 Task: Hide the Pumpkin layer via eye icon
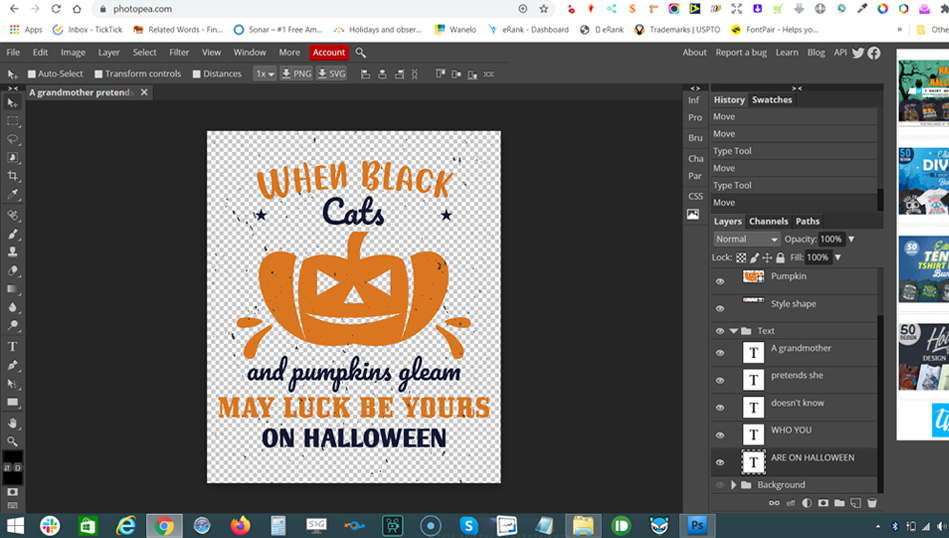click(x=719, y=280)
